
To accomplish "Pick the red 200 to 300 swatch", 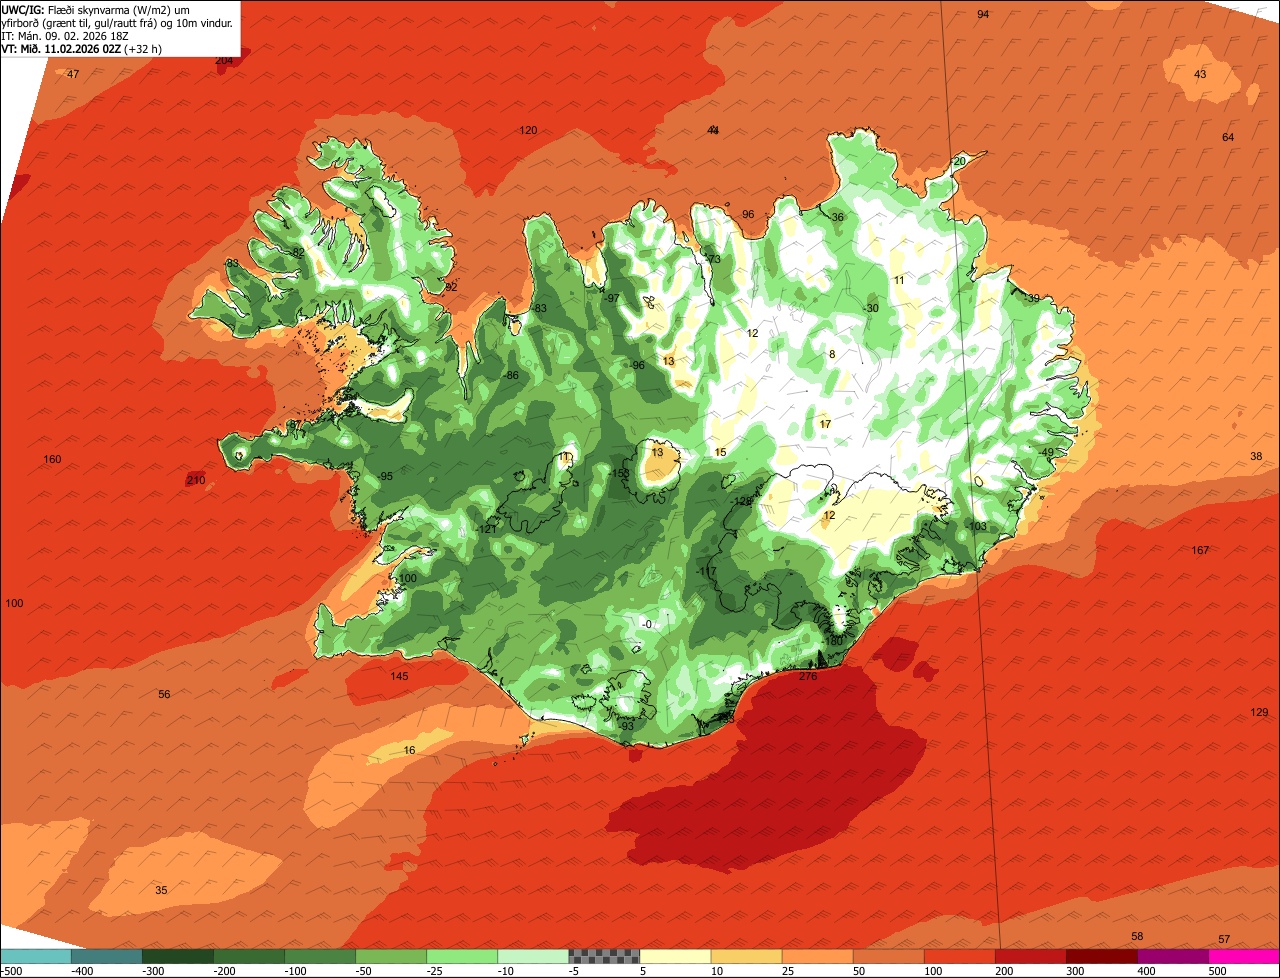I will [1030, 956].
